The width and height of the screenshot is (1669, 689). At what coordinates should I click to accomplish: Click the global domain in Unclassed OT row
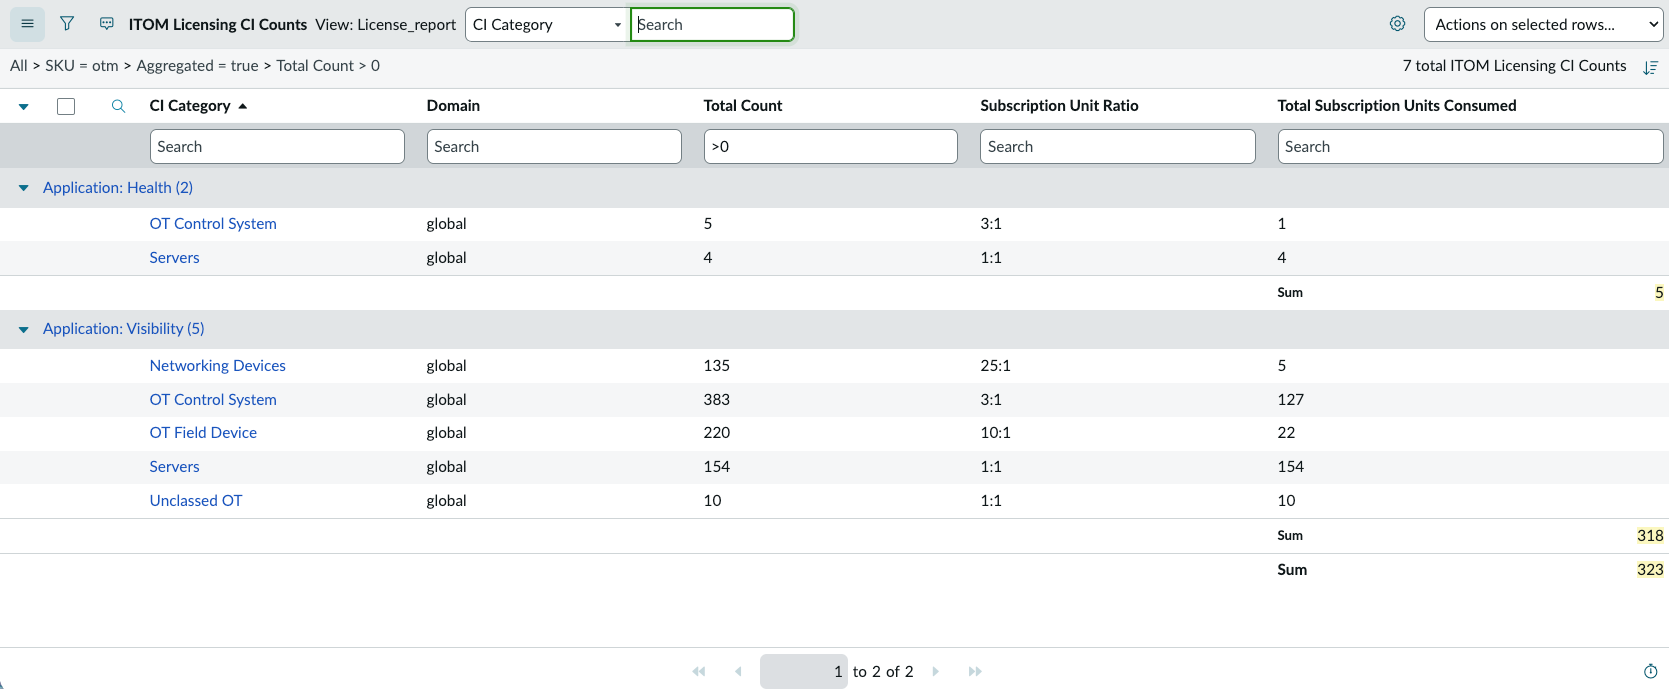(x=446, y=501)
